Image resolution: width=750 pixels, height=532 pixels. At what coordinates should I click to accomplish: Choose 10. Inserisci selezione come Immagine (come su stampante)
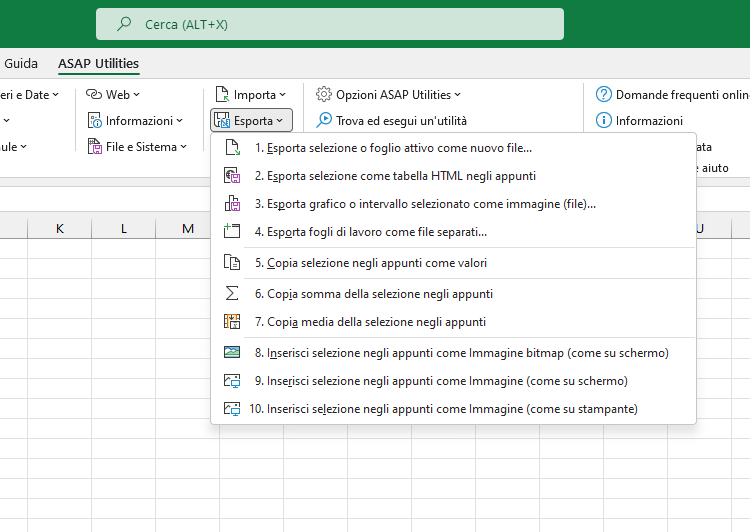tap(453, 409)
